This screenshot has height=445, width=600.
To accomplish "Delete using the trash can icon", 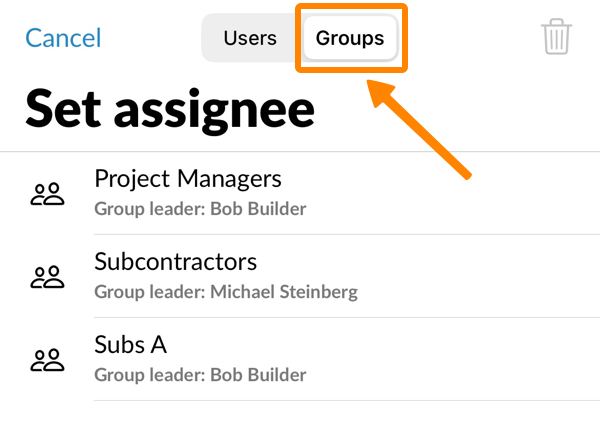I will coord(556,38).
